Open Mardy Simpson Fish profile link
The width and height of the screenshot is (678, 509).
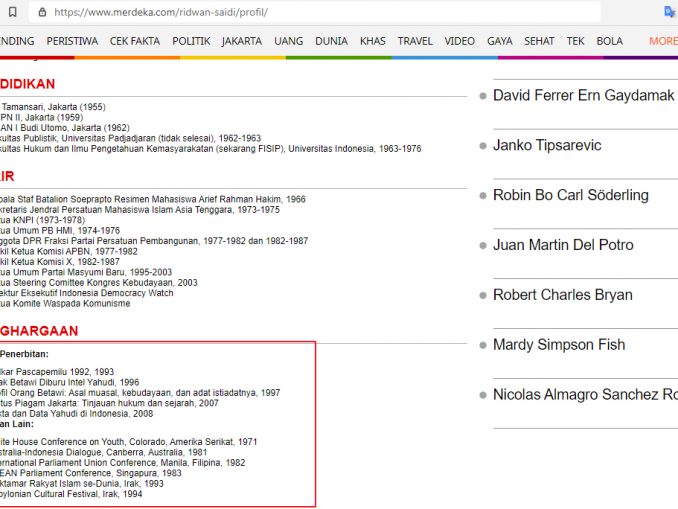click(x=559, y=345)
